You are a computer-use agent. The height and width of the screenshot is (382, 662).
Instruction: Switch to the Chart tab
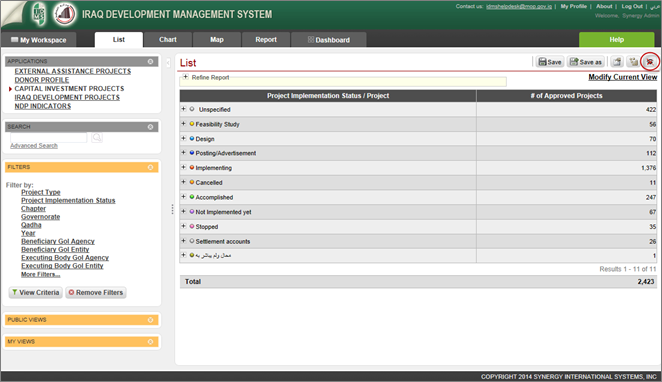pos(168,40)
